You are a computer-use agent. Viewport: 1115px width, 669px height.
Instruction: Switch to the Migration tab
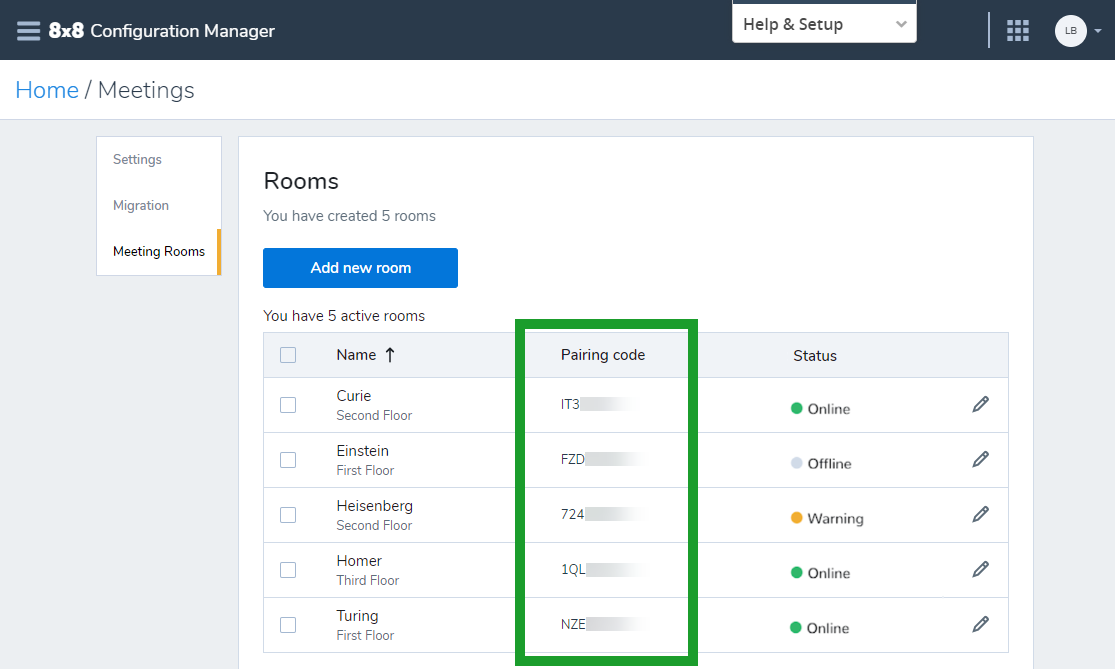pyautogui.click(x=141, y=206)
